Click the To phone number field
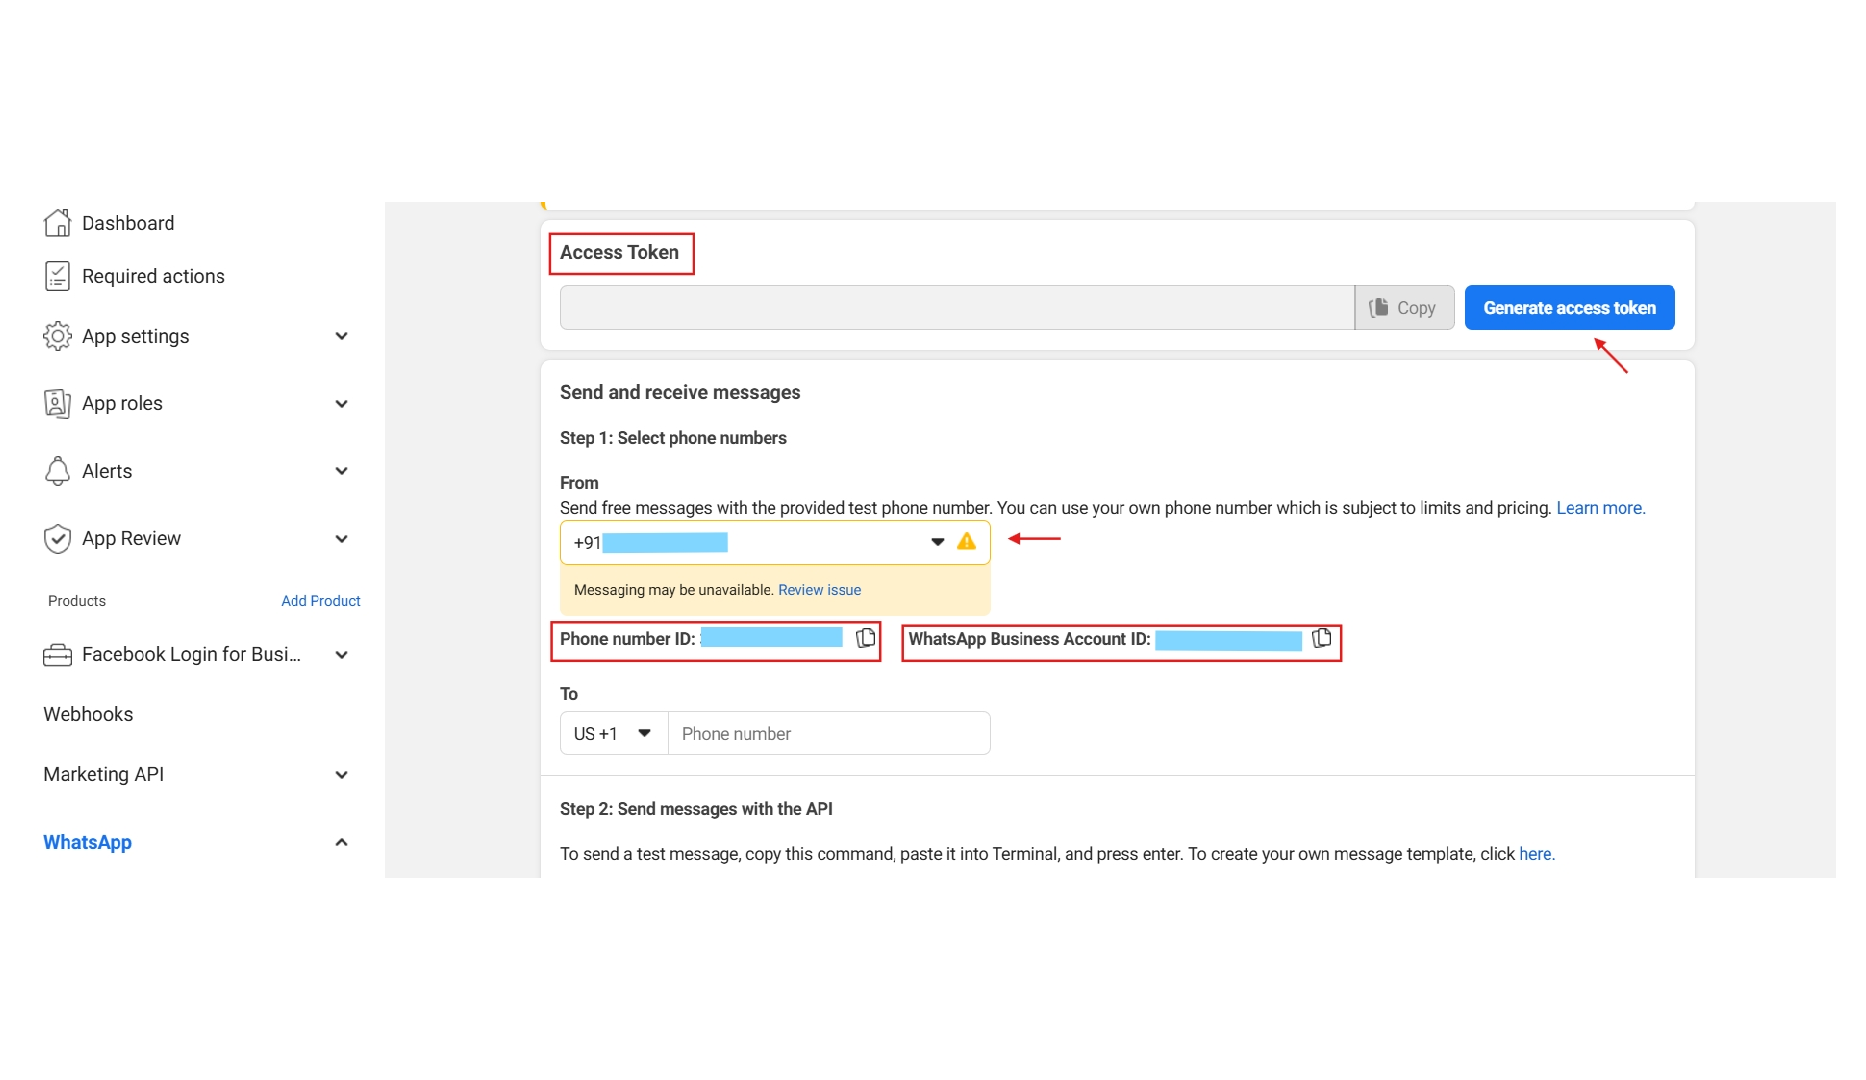 tap(829, 733)
